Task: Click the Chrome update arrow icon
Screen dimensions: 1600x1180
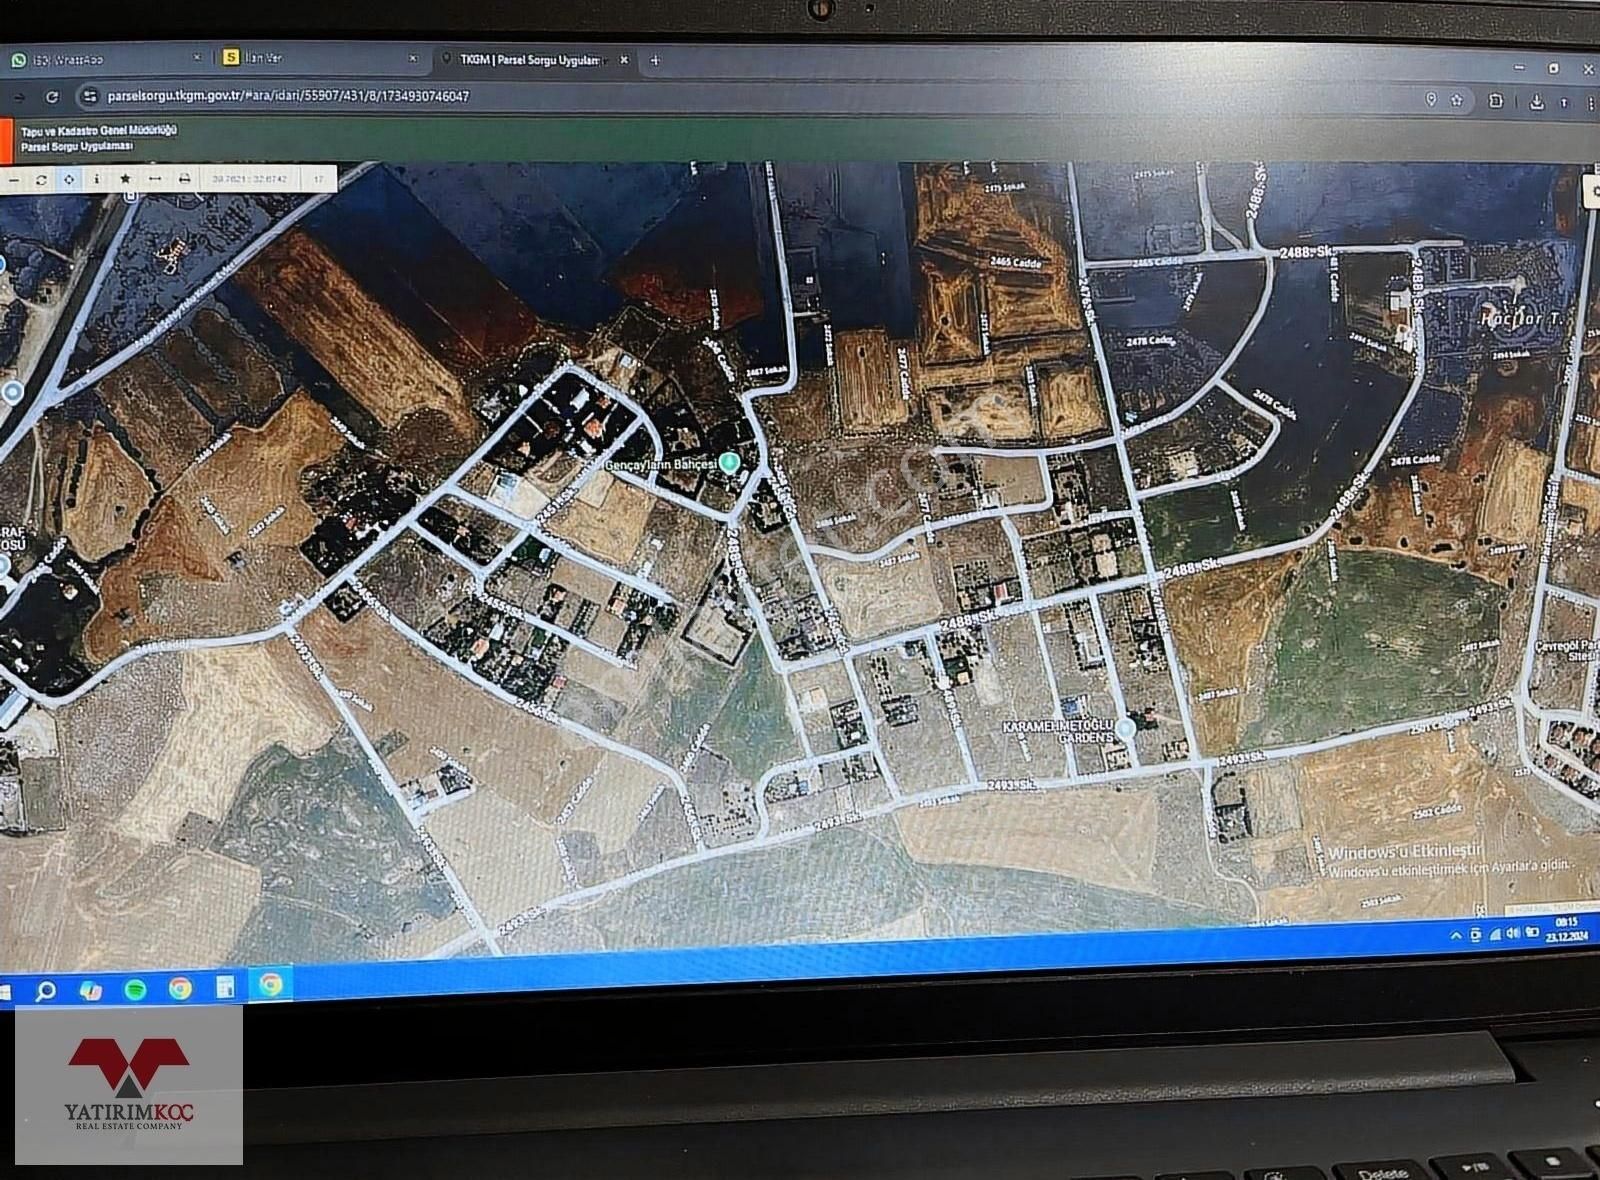Action: [1565, 102]
